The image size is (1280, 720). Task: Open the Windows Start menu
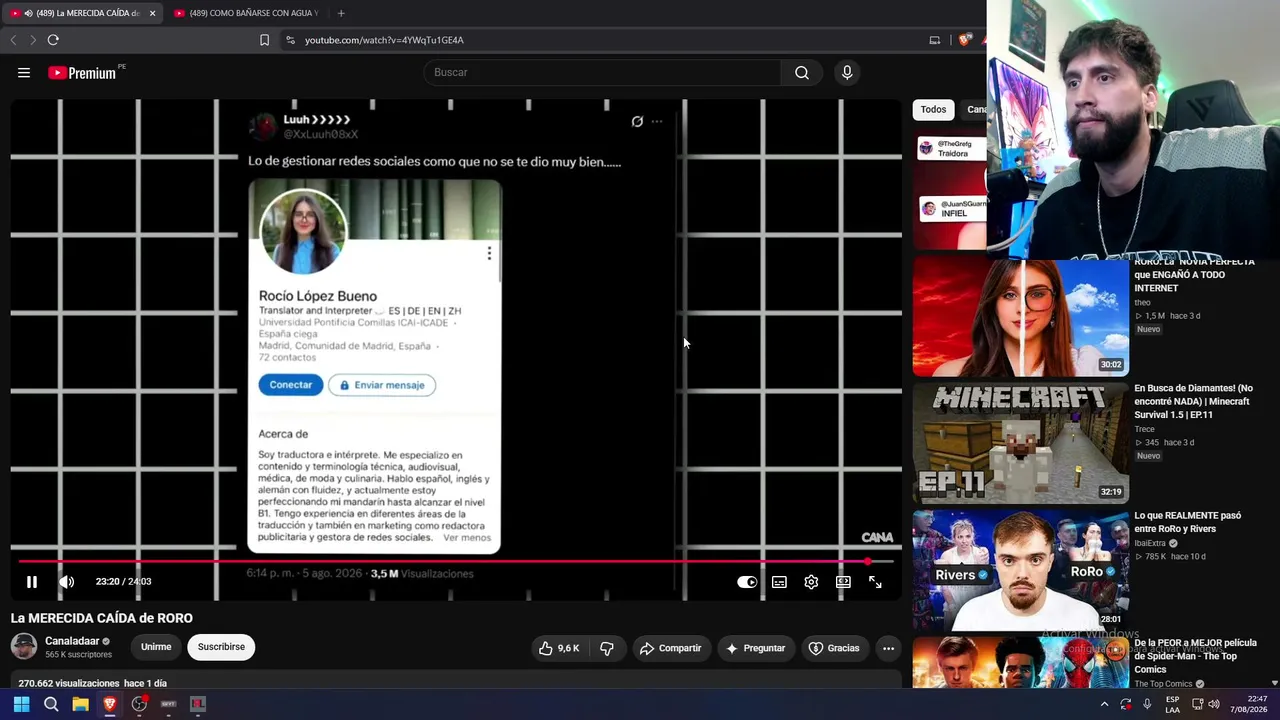coord(21,704)
